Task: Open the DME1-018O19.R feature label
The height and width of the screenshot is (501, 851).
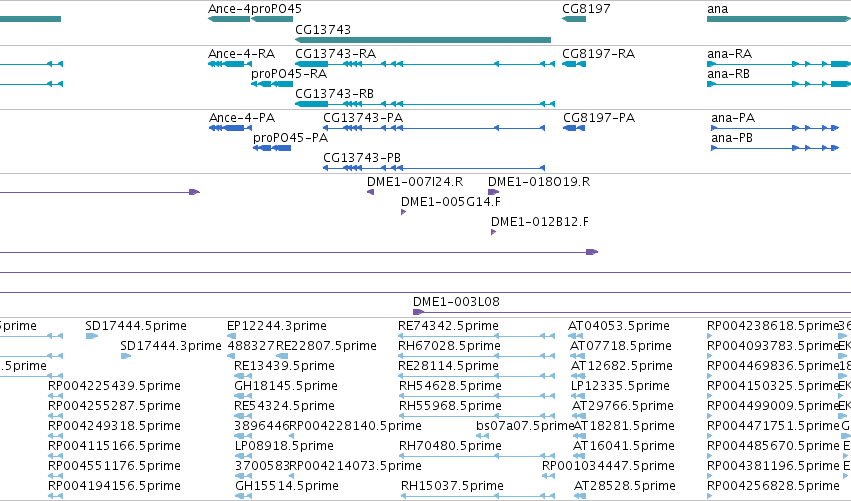Action: tap(539, 182)
